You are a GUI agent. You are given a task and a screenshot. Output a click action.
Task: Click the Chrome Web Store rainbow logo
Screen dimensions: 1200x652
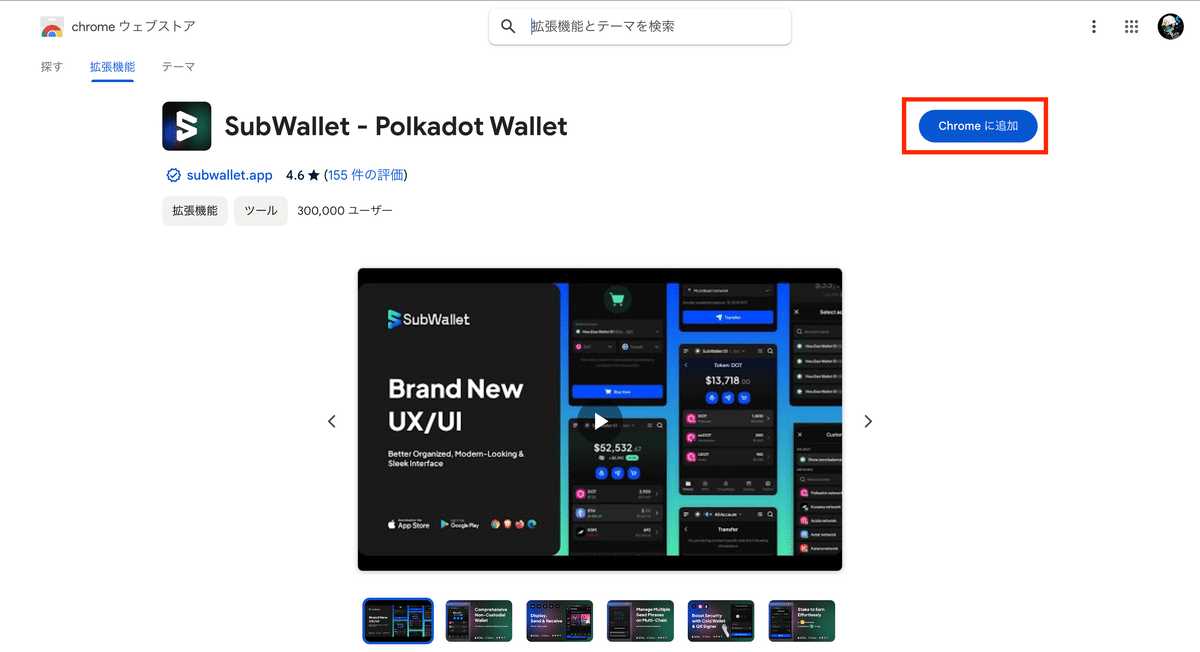pyautogui.click(x=52, y=27)
